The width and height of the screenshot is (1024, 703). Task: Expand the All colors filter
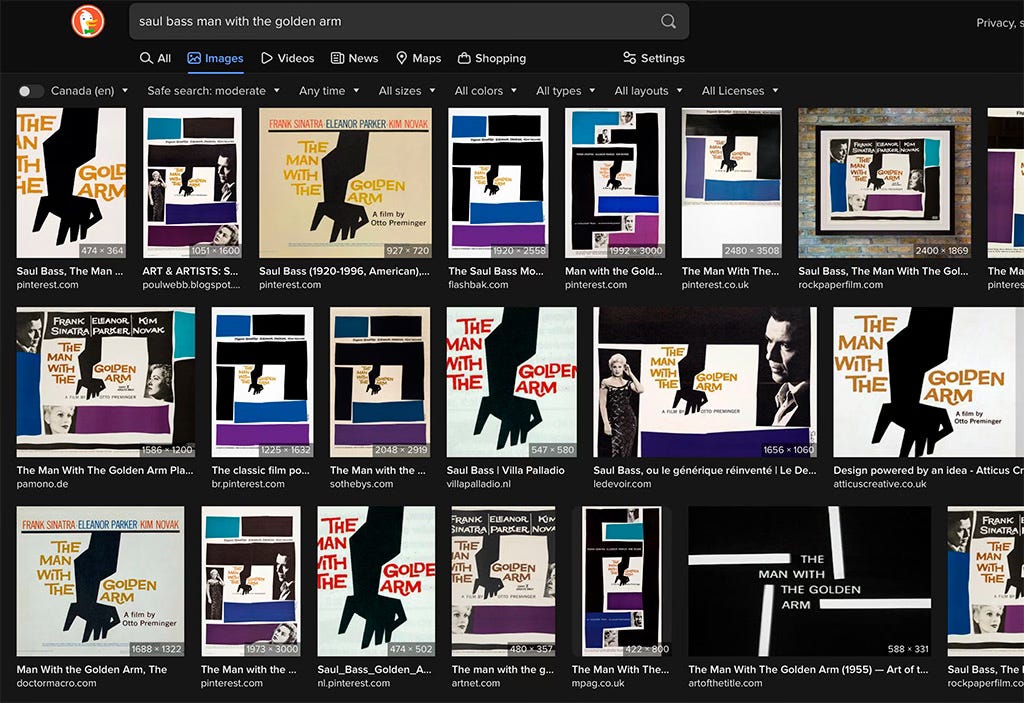click(x=486, y=91)
